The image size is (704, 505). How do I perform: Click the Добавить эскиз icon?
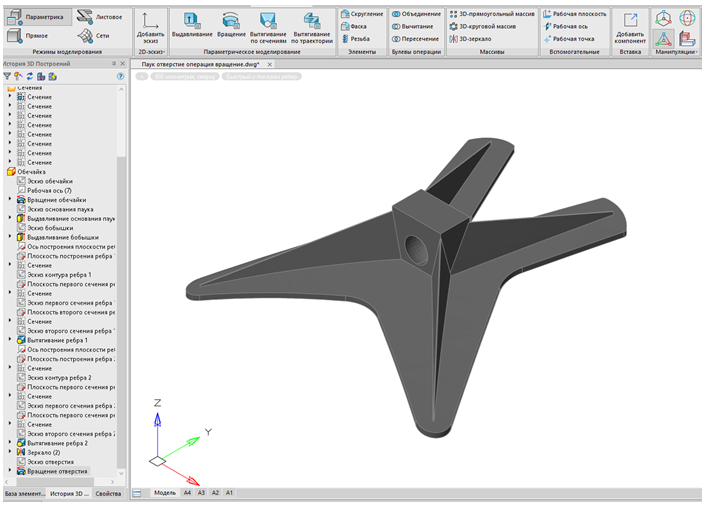[150, 26]
